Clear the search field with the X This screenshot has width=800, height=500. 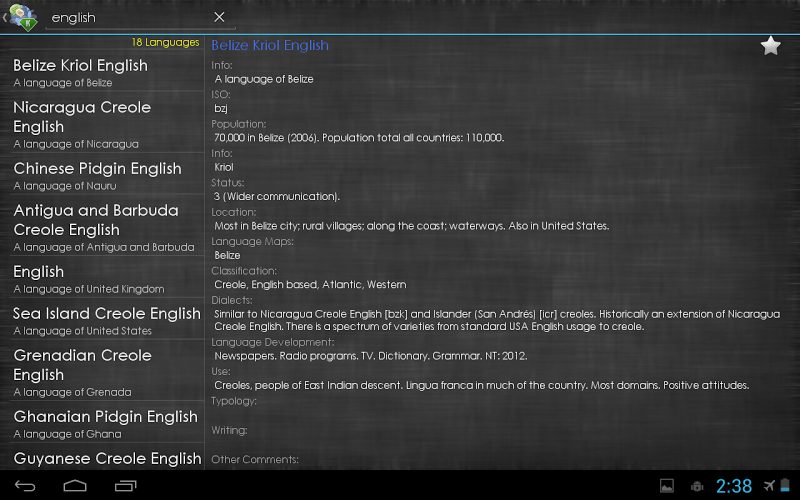click(x=219, y=17)
